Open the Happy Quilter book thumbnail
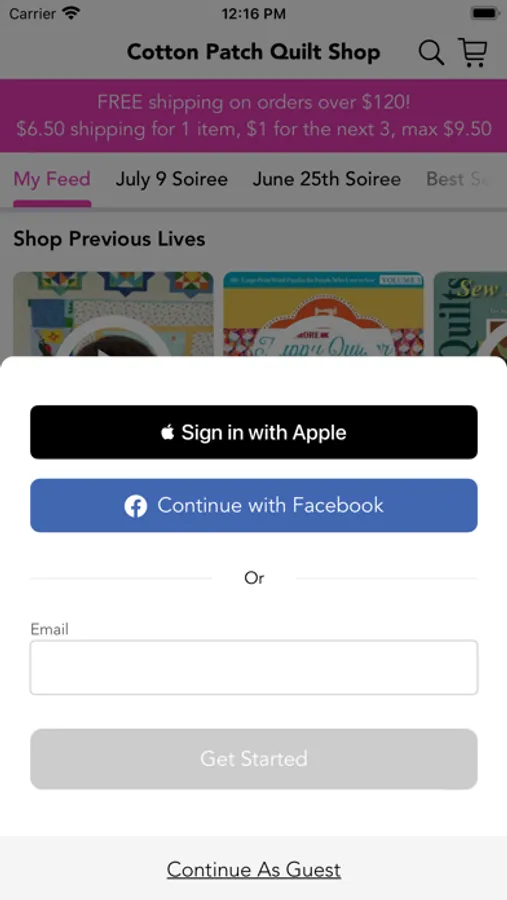 coord(323,314)
